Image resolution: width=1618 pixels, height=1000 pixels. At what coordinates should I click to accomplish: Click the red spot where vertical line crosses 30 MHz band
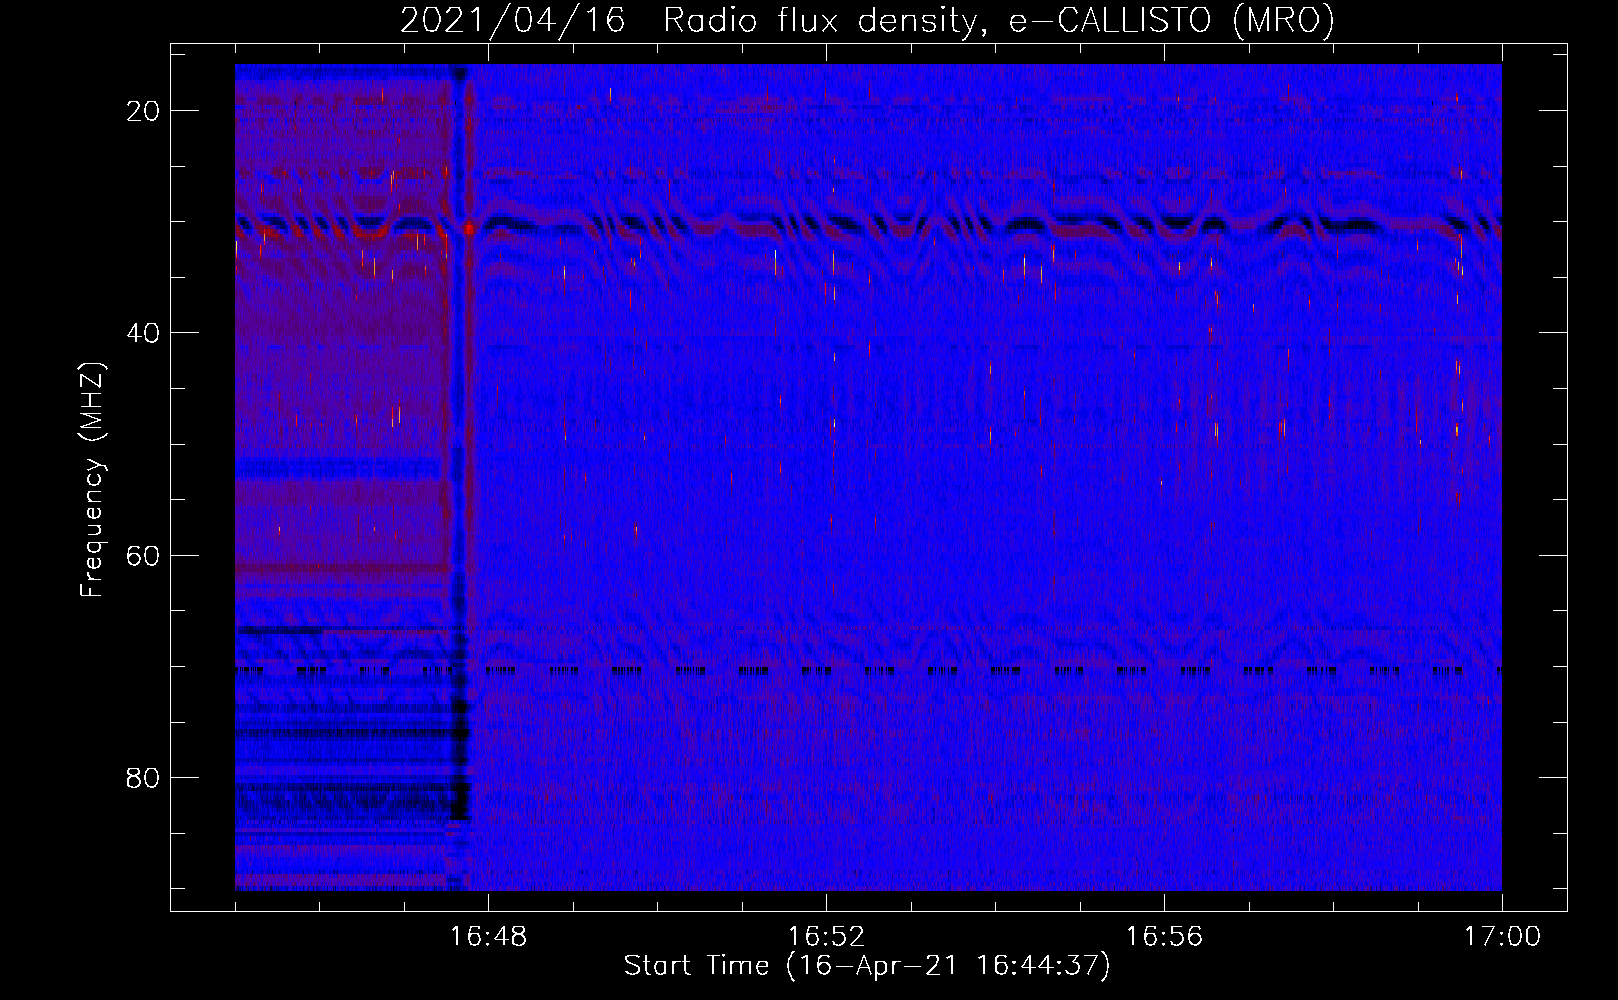(x=468, y=229)
